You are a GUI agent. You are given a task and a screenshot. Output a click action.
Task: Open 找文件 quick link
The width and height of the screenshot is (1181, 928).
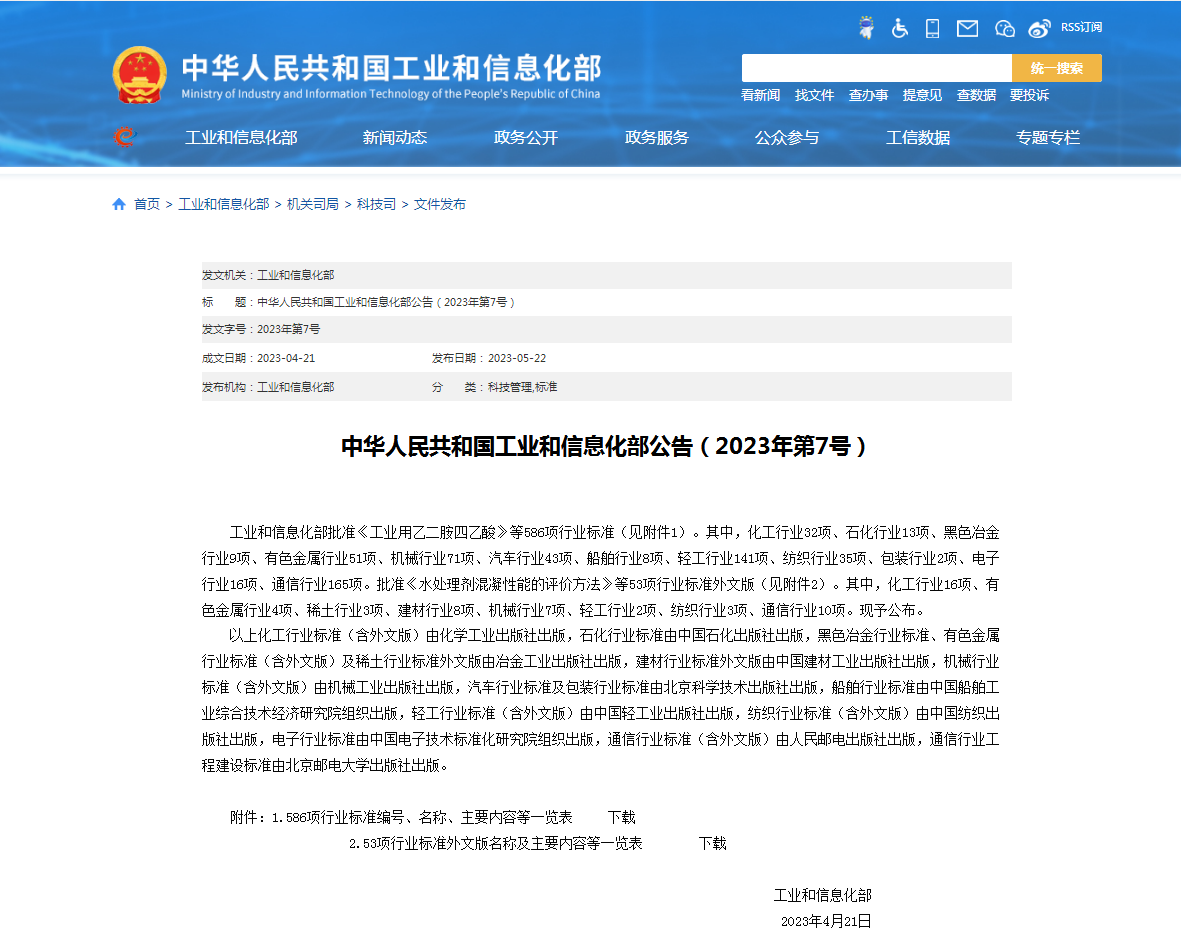814,95
